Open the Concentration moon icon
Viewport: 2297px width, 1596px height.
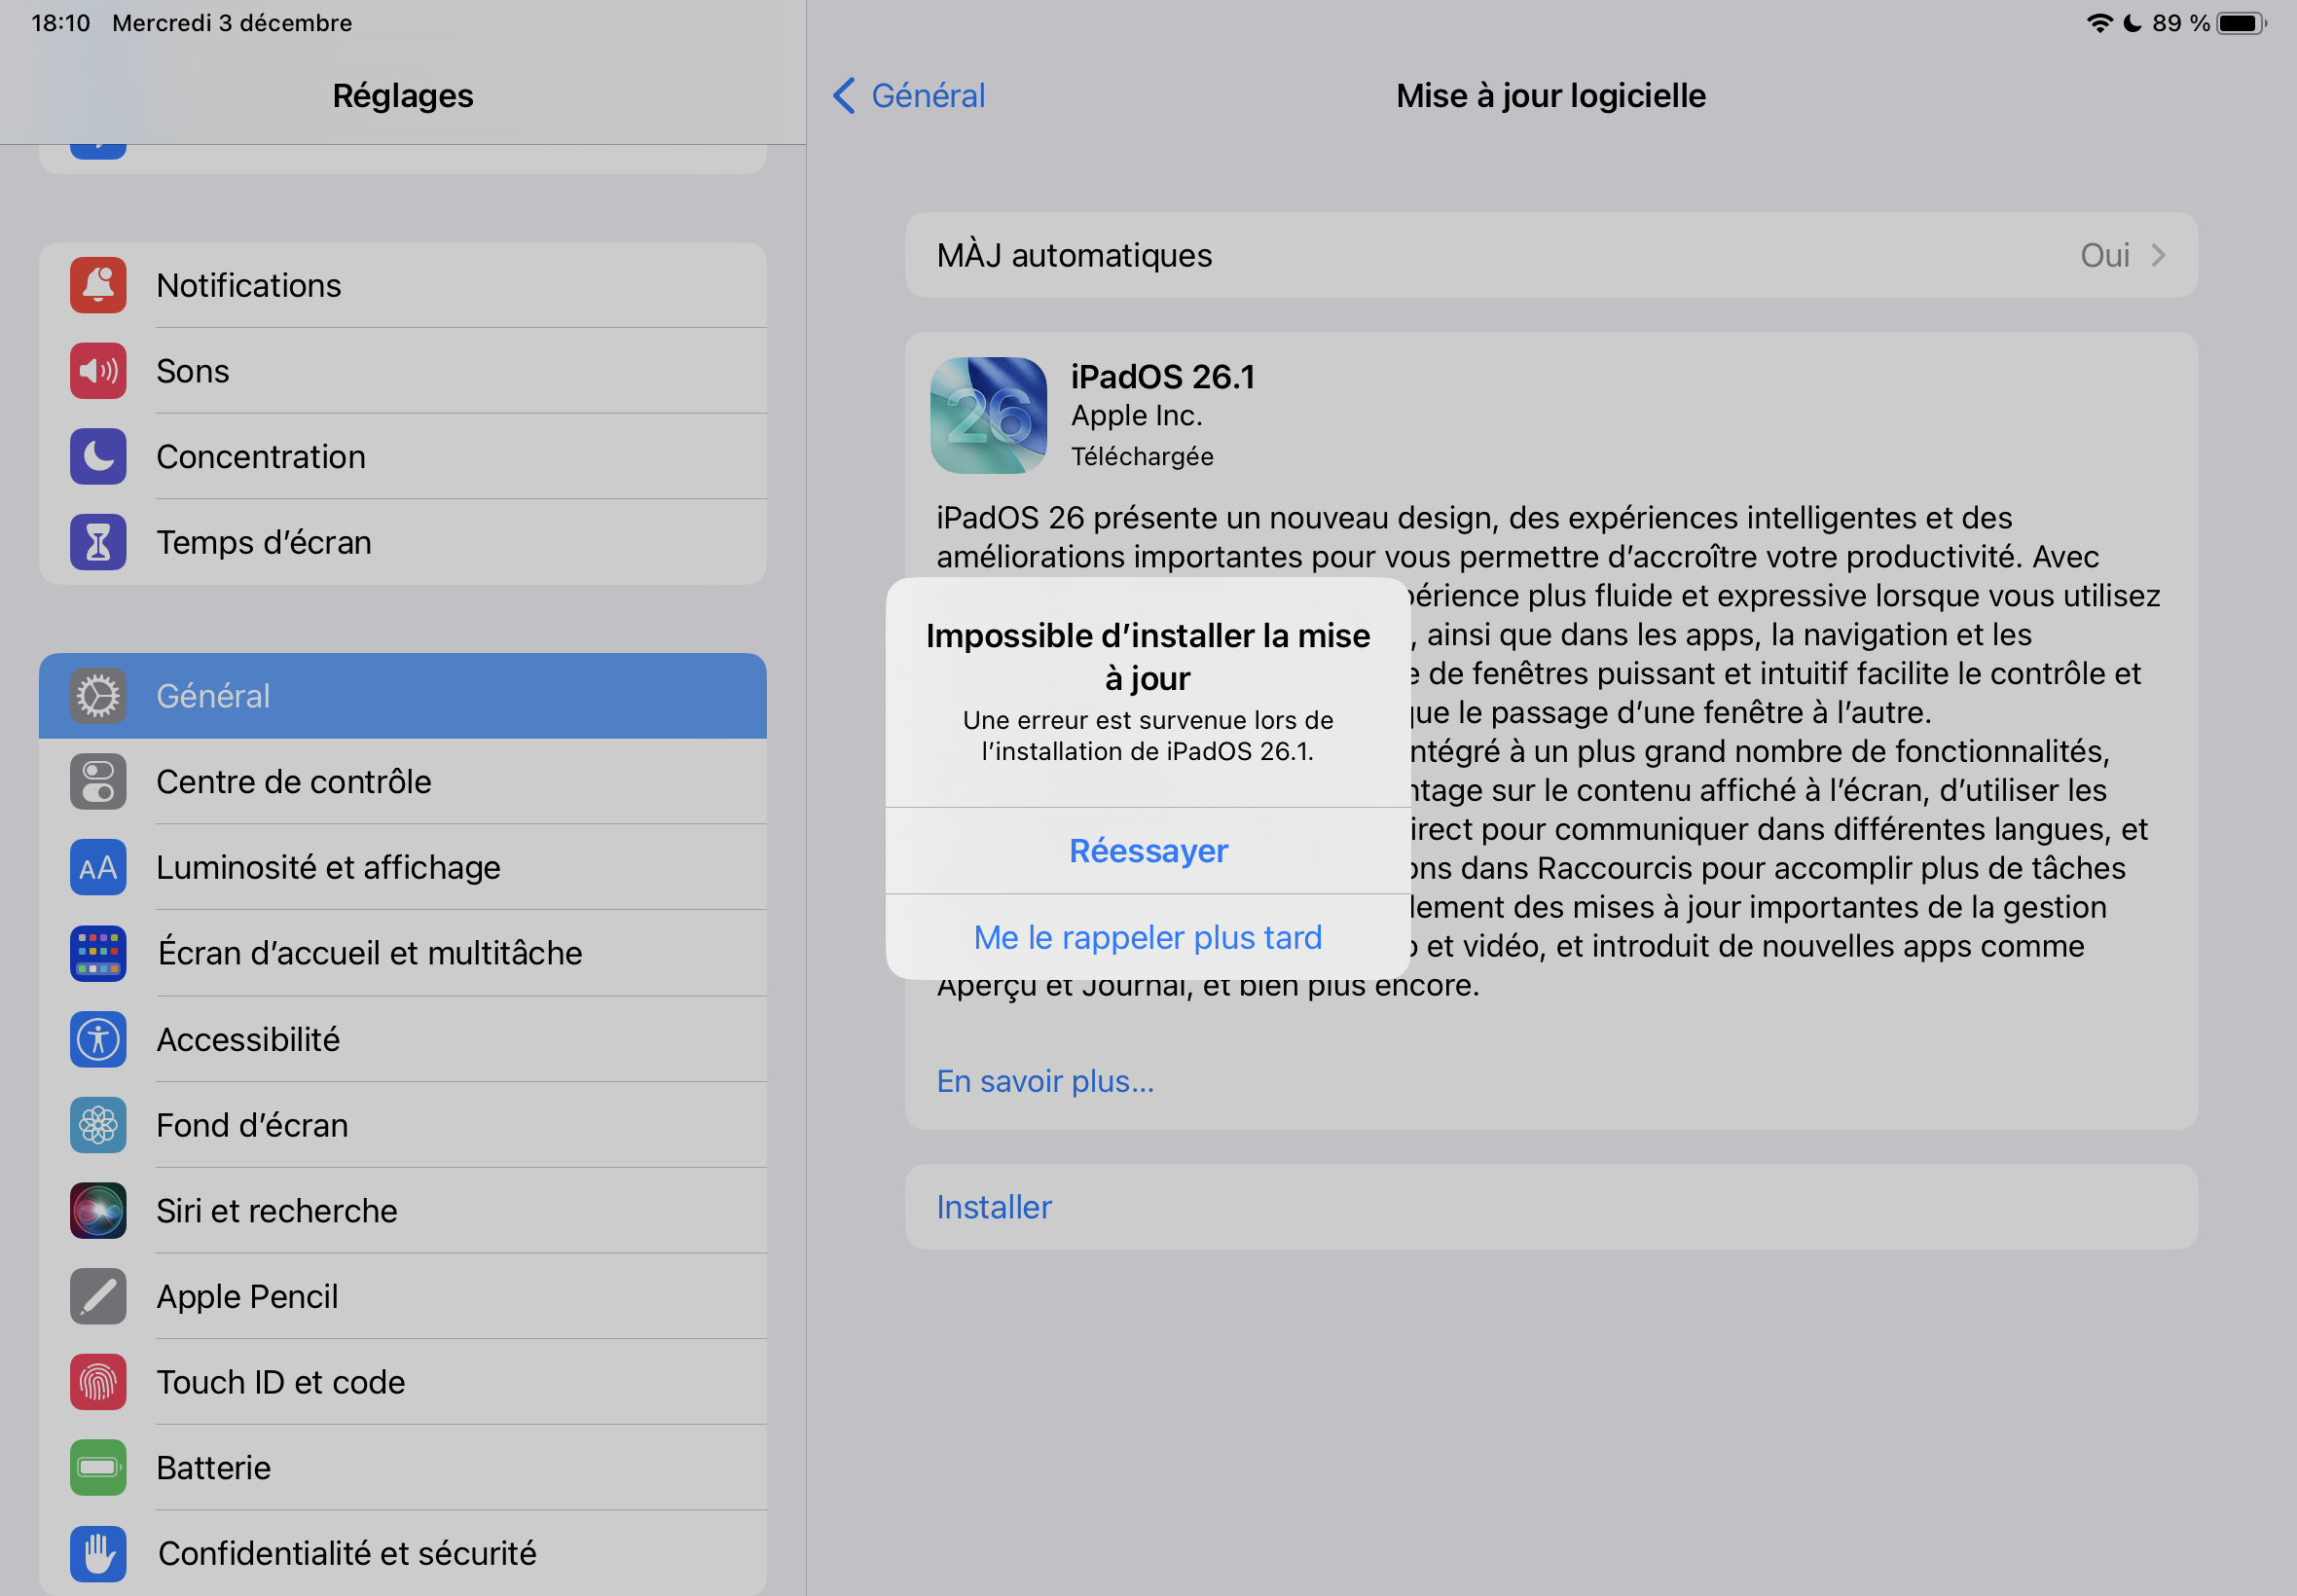pos(98,457)
